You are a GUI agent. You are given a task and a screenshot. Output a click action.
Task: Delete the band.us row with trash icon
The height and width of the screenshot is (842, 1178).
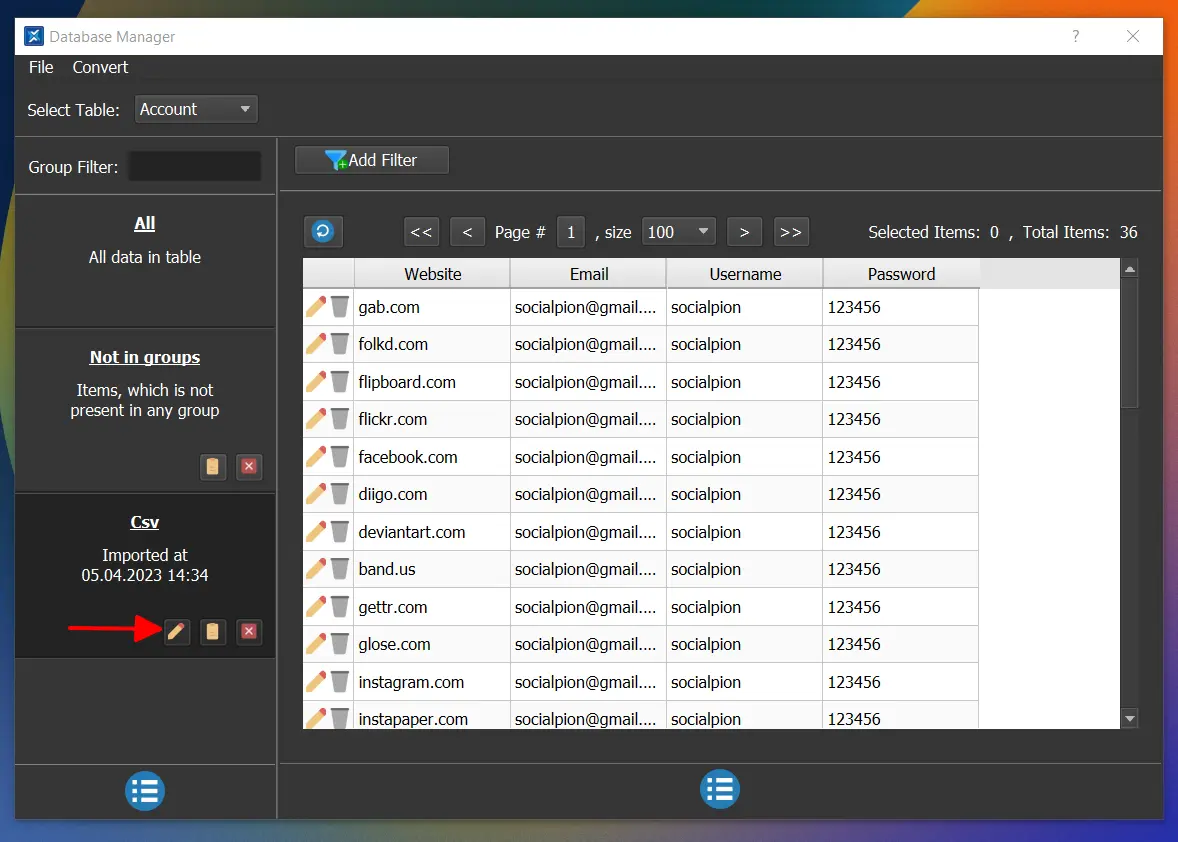point(340,569)
